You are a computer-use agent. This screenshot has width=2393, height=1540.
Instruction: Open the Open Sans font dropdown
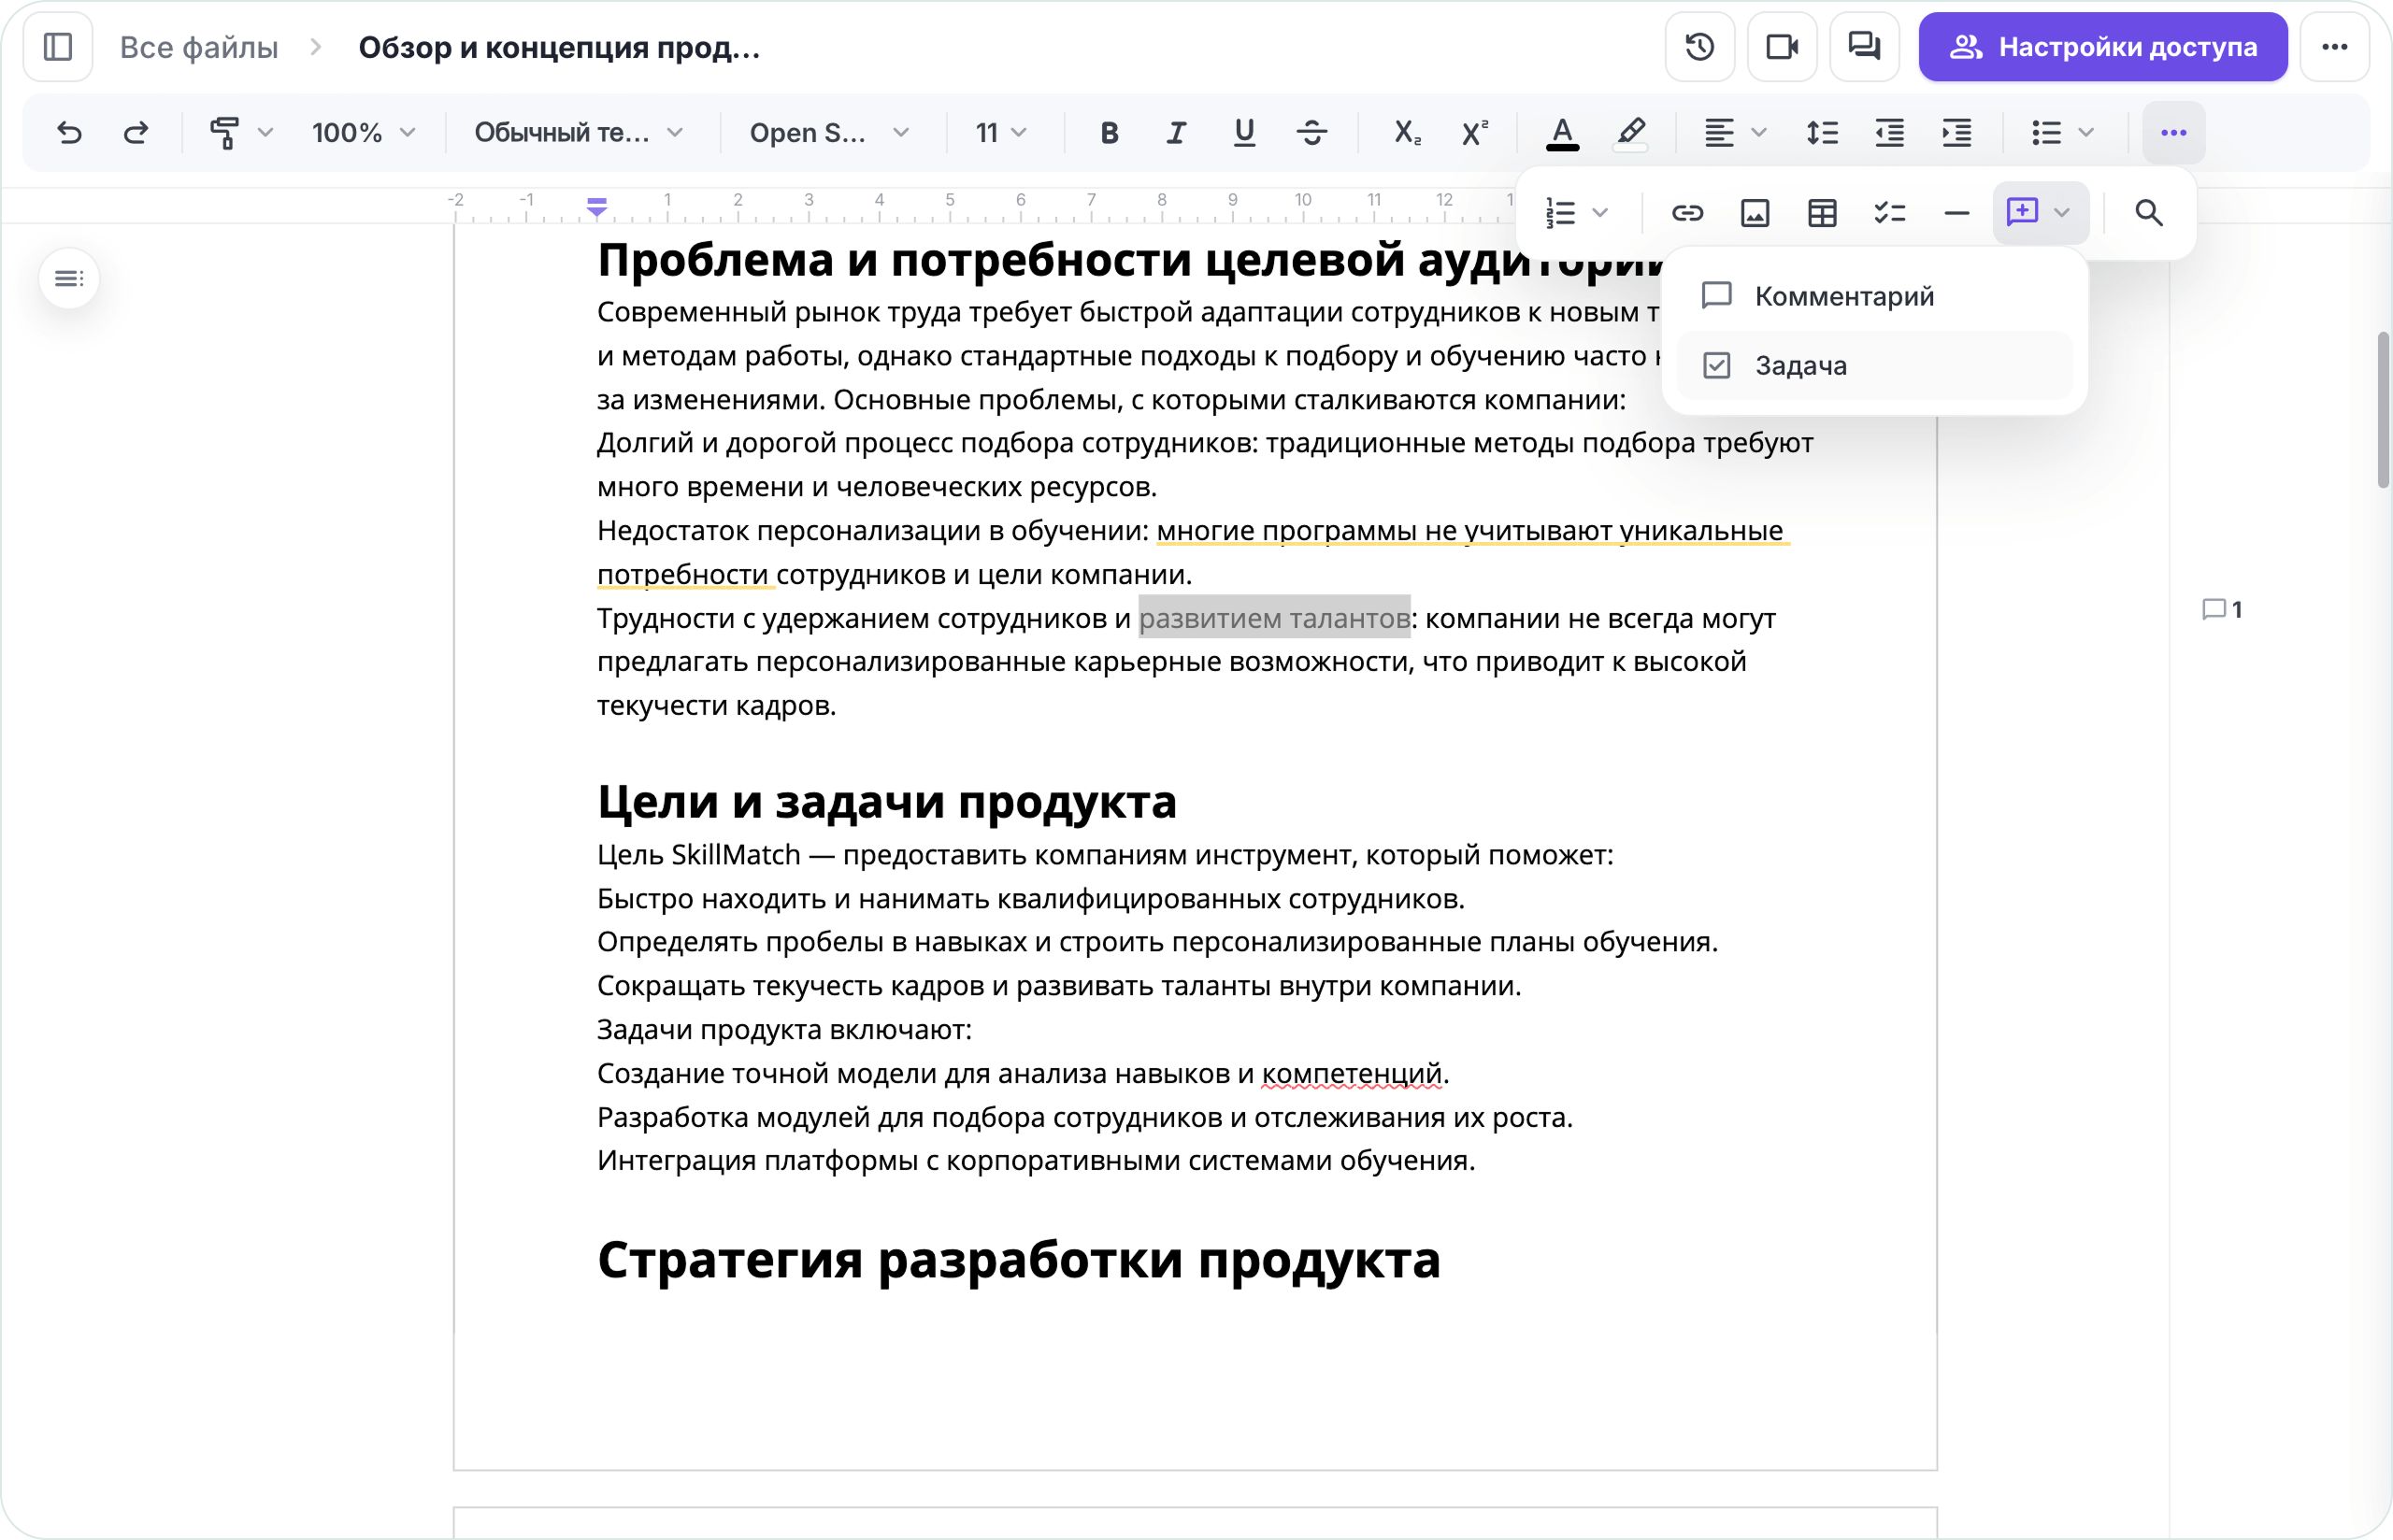pos(829,132)
